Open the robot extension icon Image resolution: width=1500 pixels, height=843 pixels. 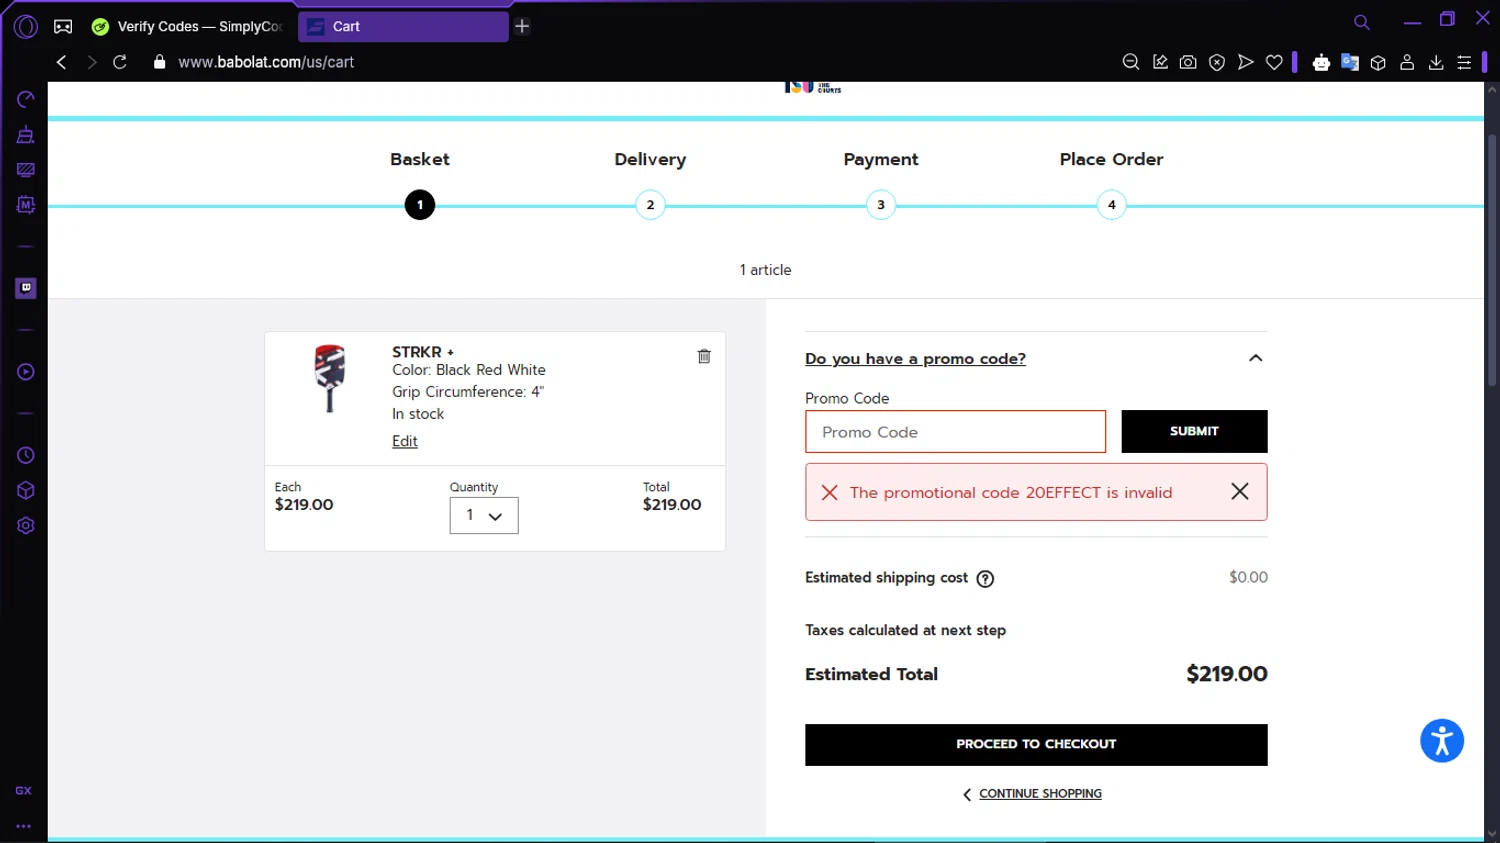point(1321,62)
